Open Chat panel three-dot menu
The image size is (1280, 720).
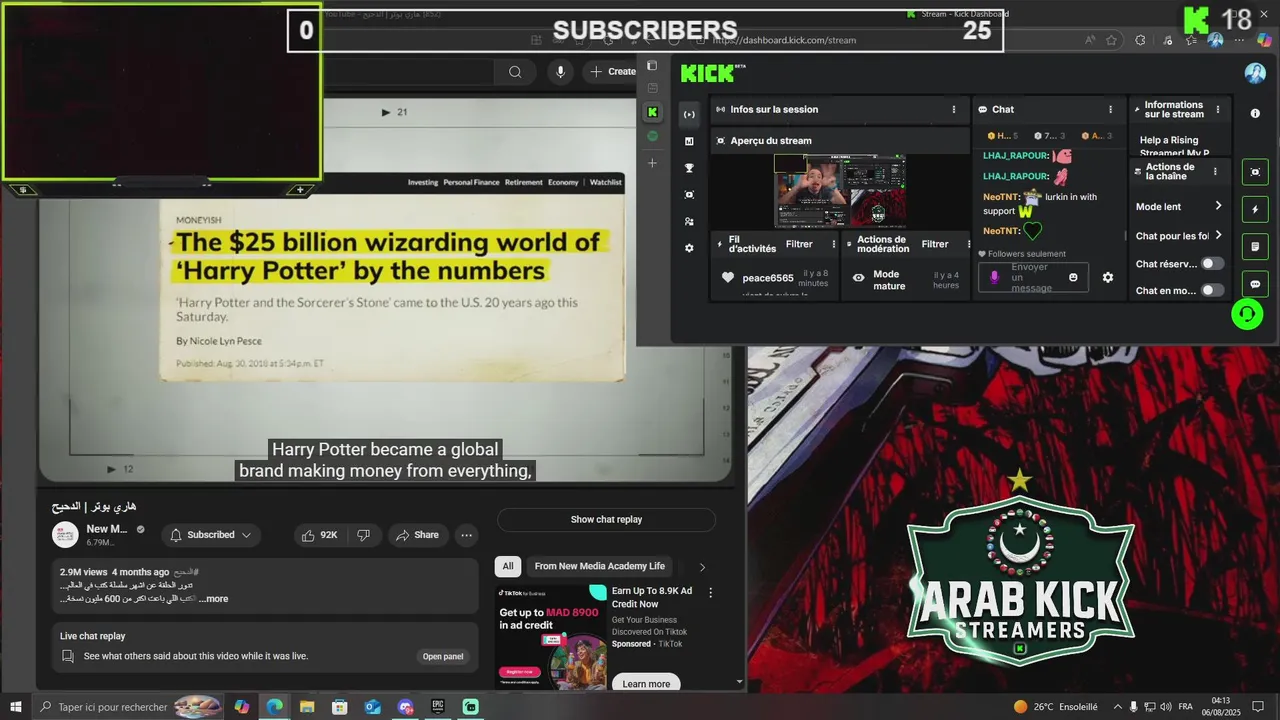[1110, 110]
